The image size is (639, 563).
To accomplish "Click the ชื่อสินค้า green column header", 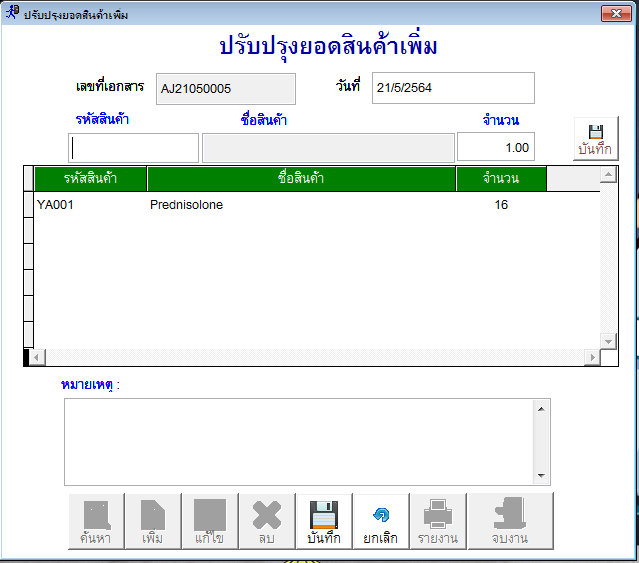I will (301, 178).
